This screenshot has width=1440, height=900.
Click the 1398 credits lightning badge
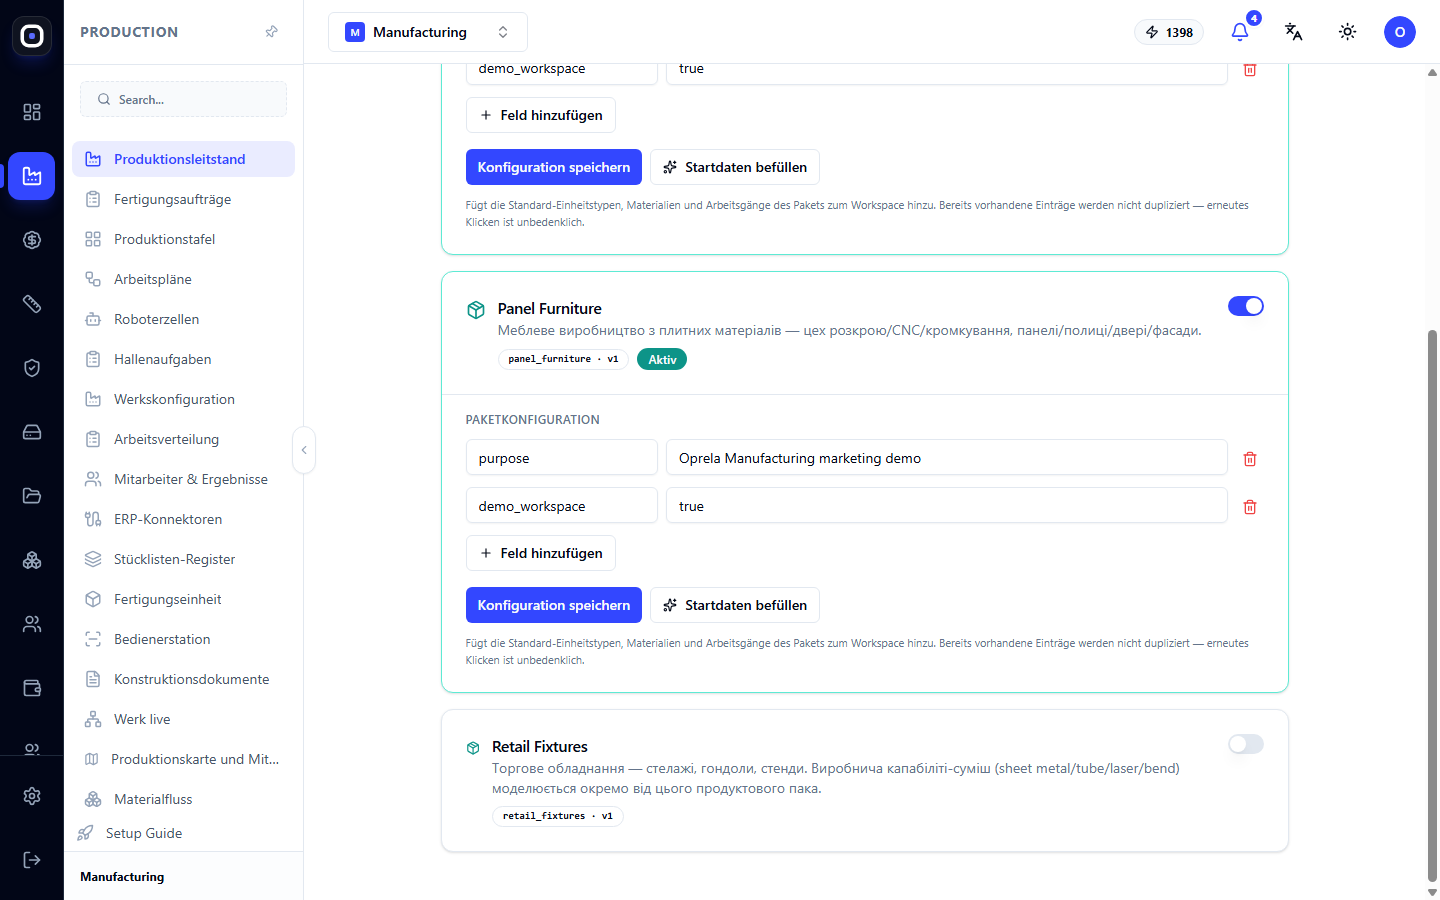coord(1169,32)
